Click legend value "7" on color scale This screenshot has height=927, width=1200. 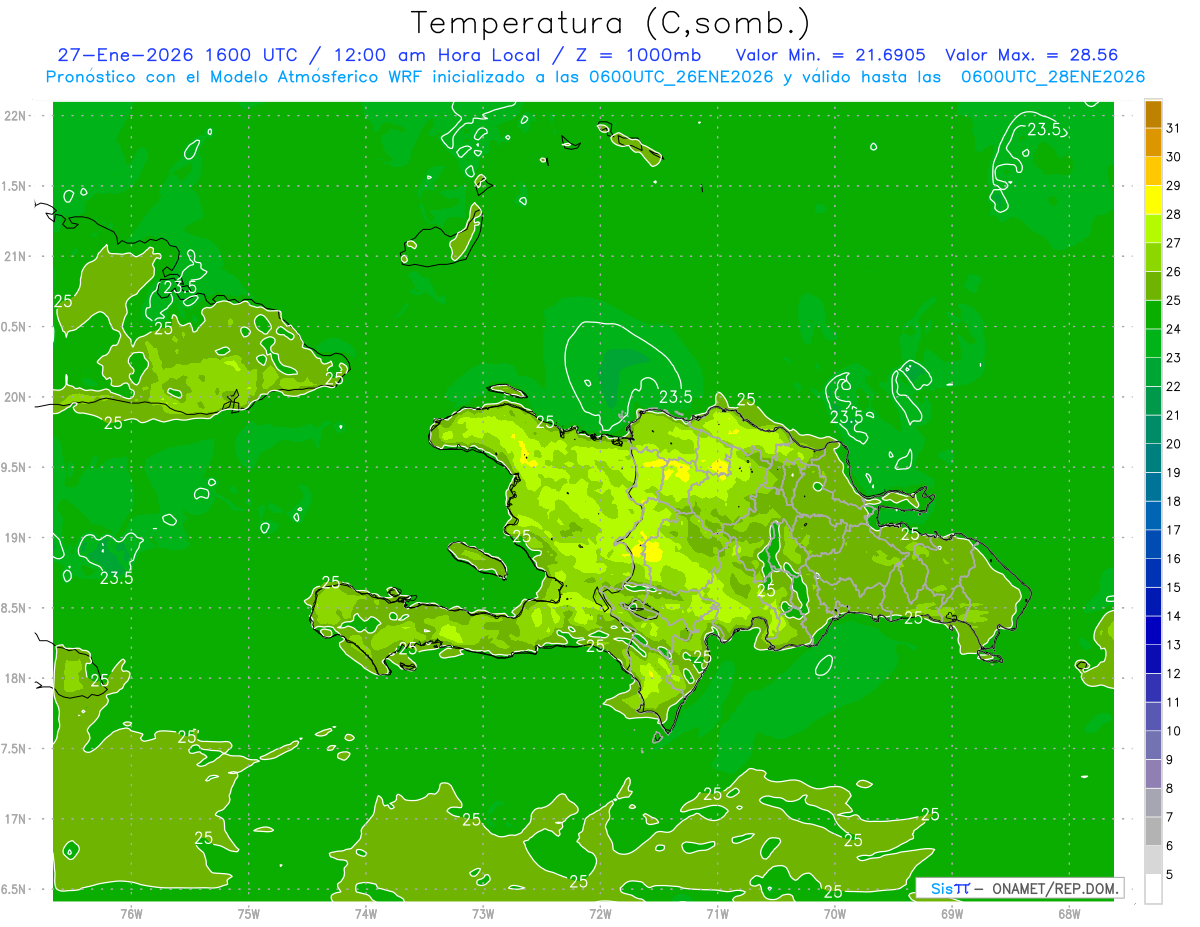pyautogui.click(x=1170, y=817)
